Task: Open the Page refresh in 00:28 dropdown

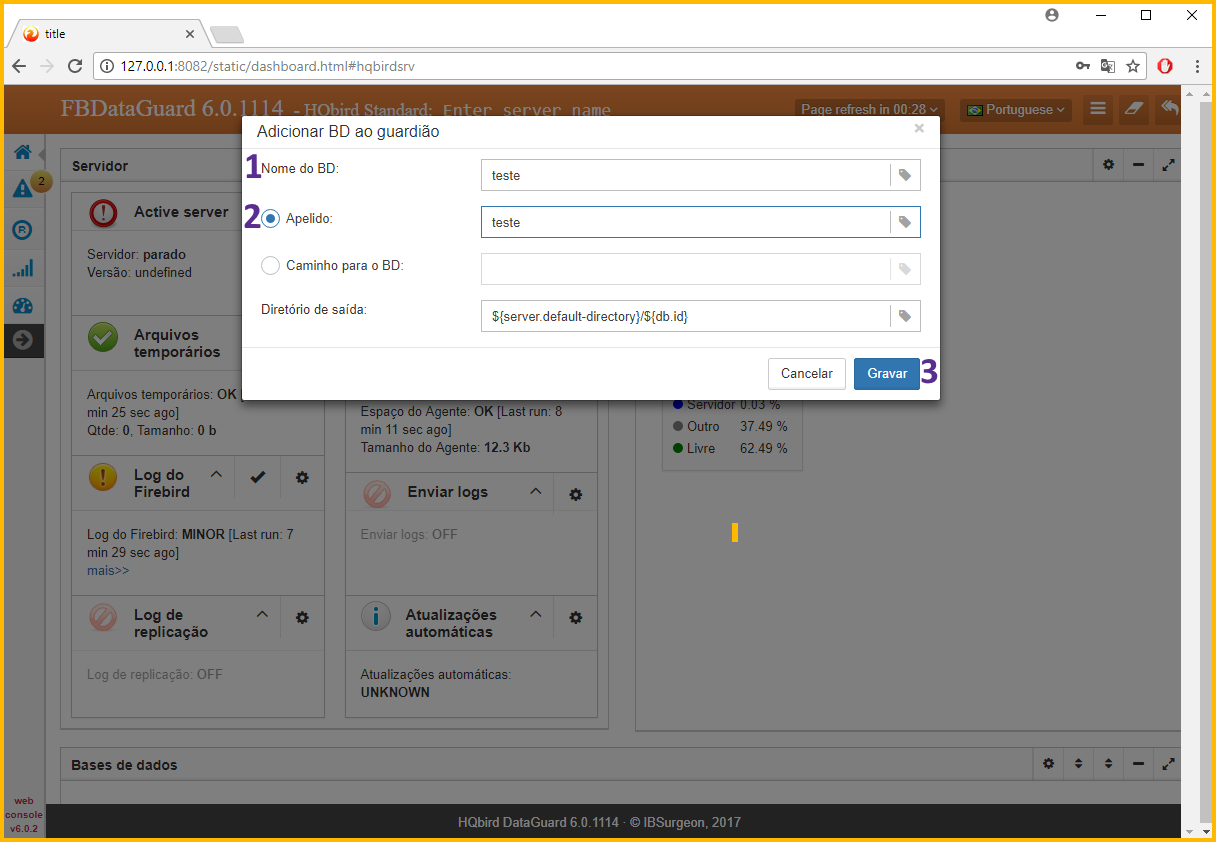Action: [x=870, y=109]
